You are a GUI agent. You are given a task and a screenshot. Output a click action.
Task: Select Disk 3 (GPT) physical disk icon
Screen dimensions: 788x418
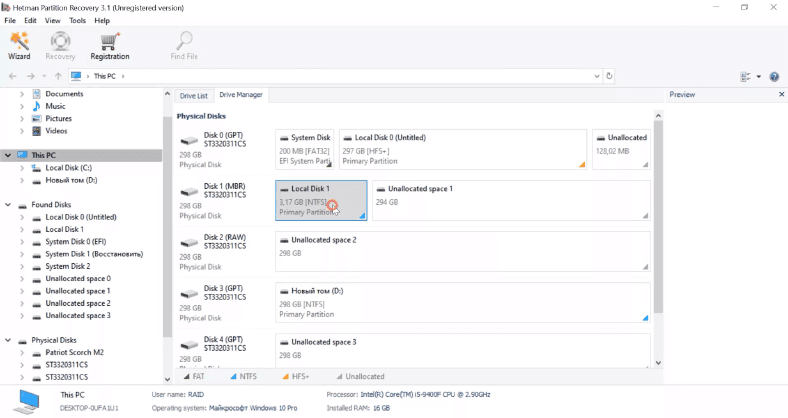[x=189, y=294]
